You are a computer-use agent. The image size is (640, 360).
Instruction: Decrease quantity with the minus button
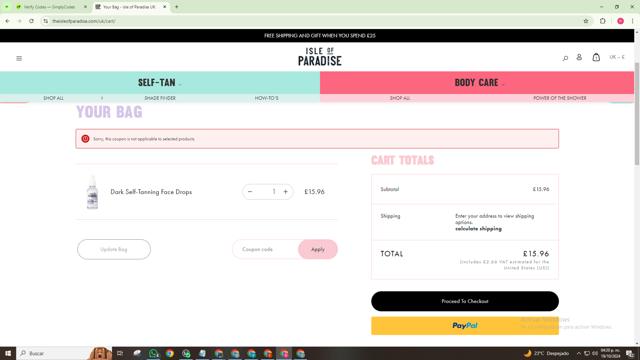coord(250,191)
